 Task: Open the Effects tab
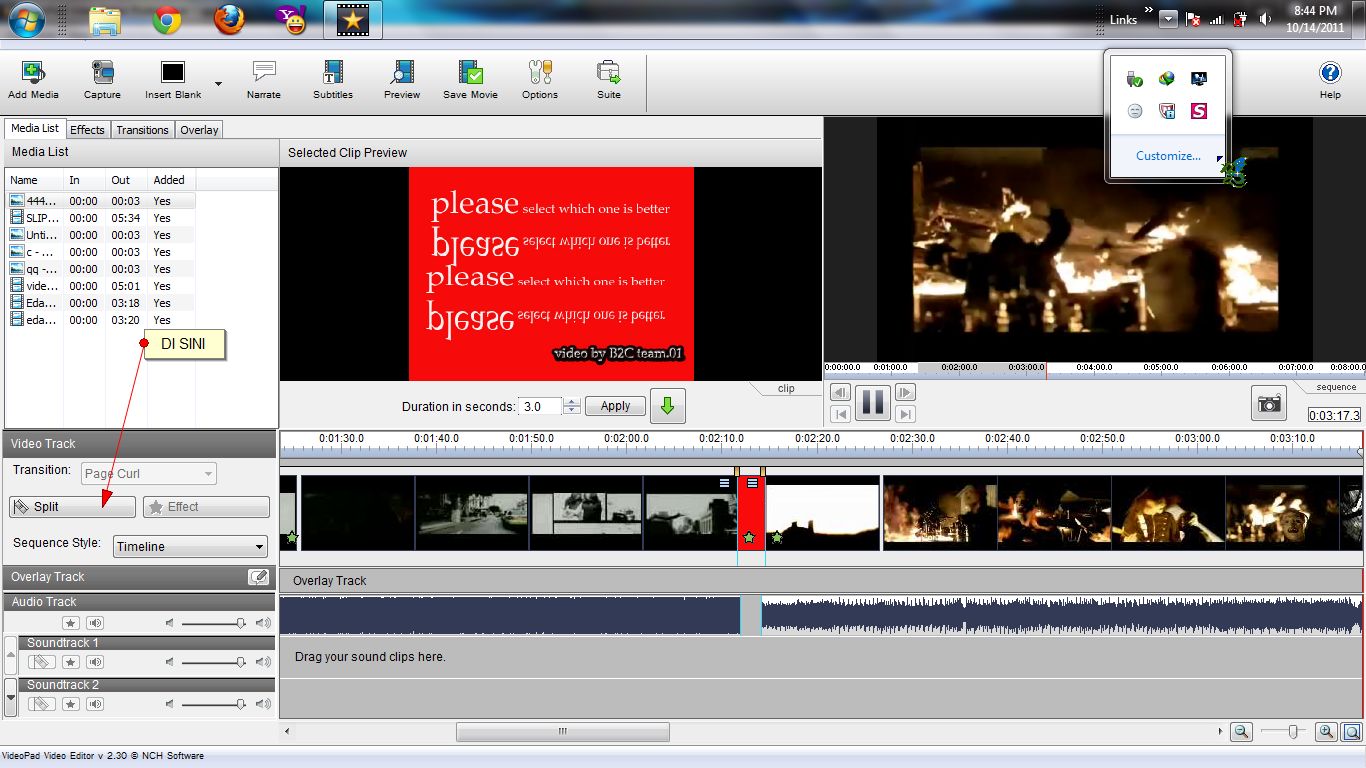click(x=87, y=129)
